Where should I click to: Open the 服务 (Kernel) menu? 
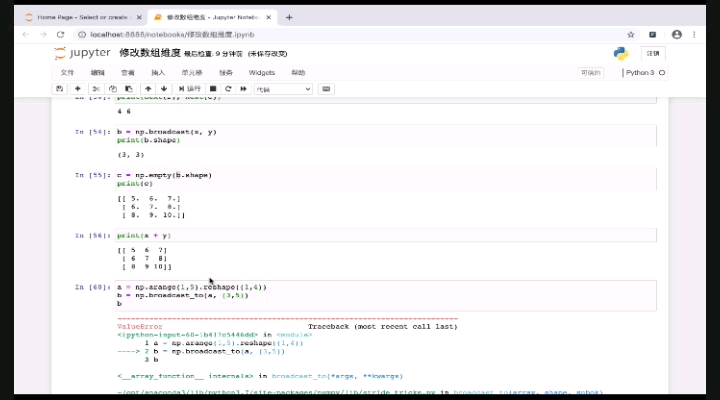(x=226, y=73)
